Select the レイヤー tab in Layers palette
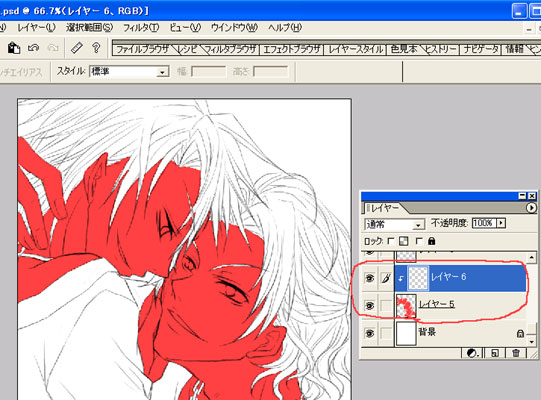Image resolution: width=541 pixels, height=400 pixels. pos(385,208)
